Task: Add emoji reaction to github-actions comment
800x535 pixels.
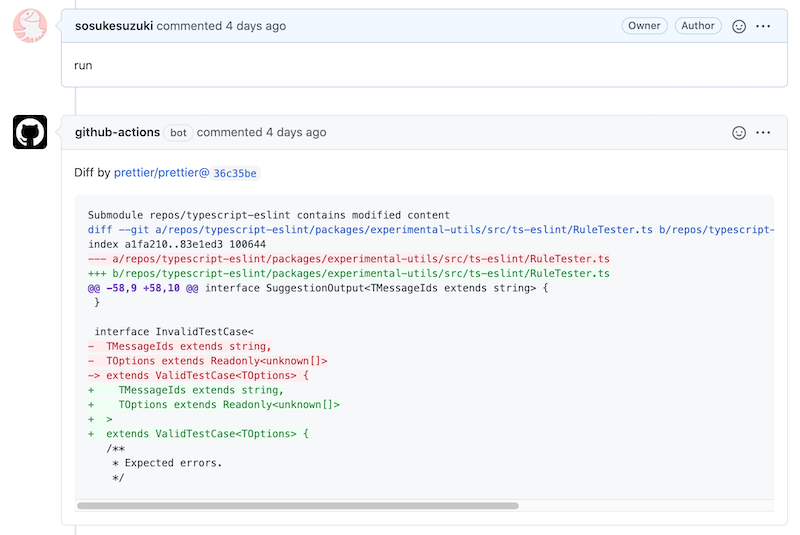Action: click(x=739, y=132)
